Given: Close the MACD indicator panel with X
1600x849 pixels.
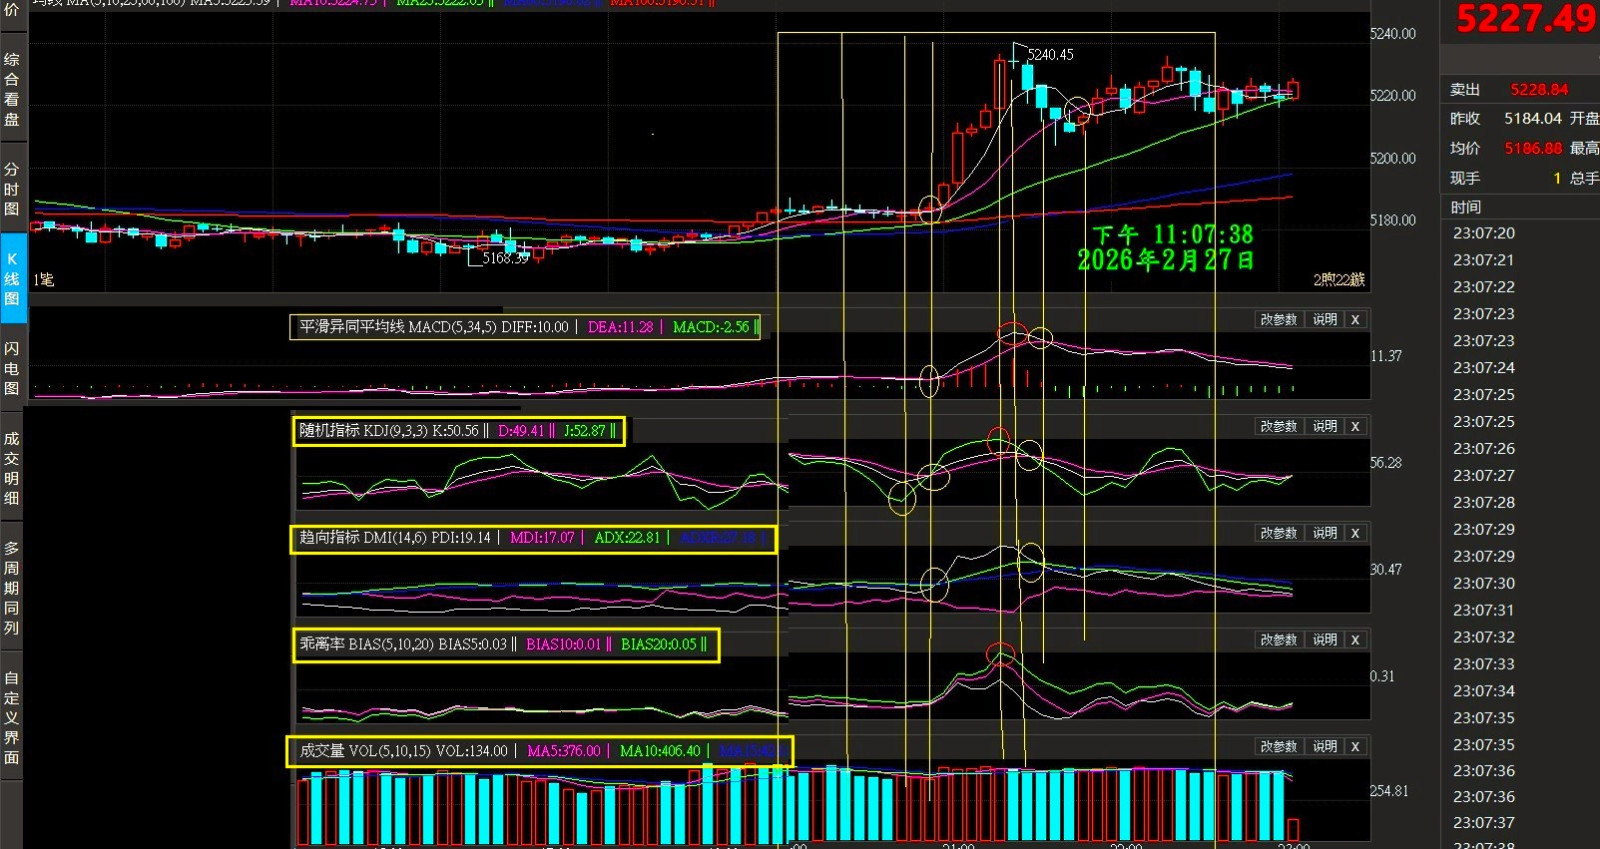Looking at the screenshot, I should click(1355, 320).
